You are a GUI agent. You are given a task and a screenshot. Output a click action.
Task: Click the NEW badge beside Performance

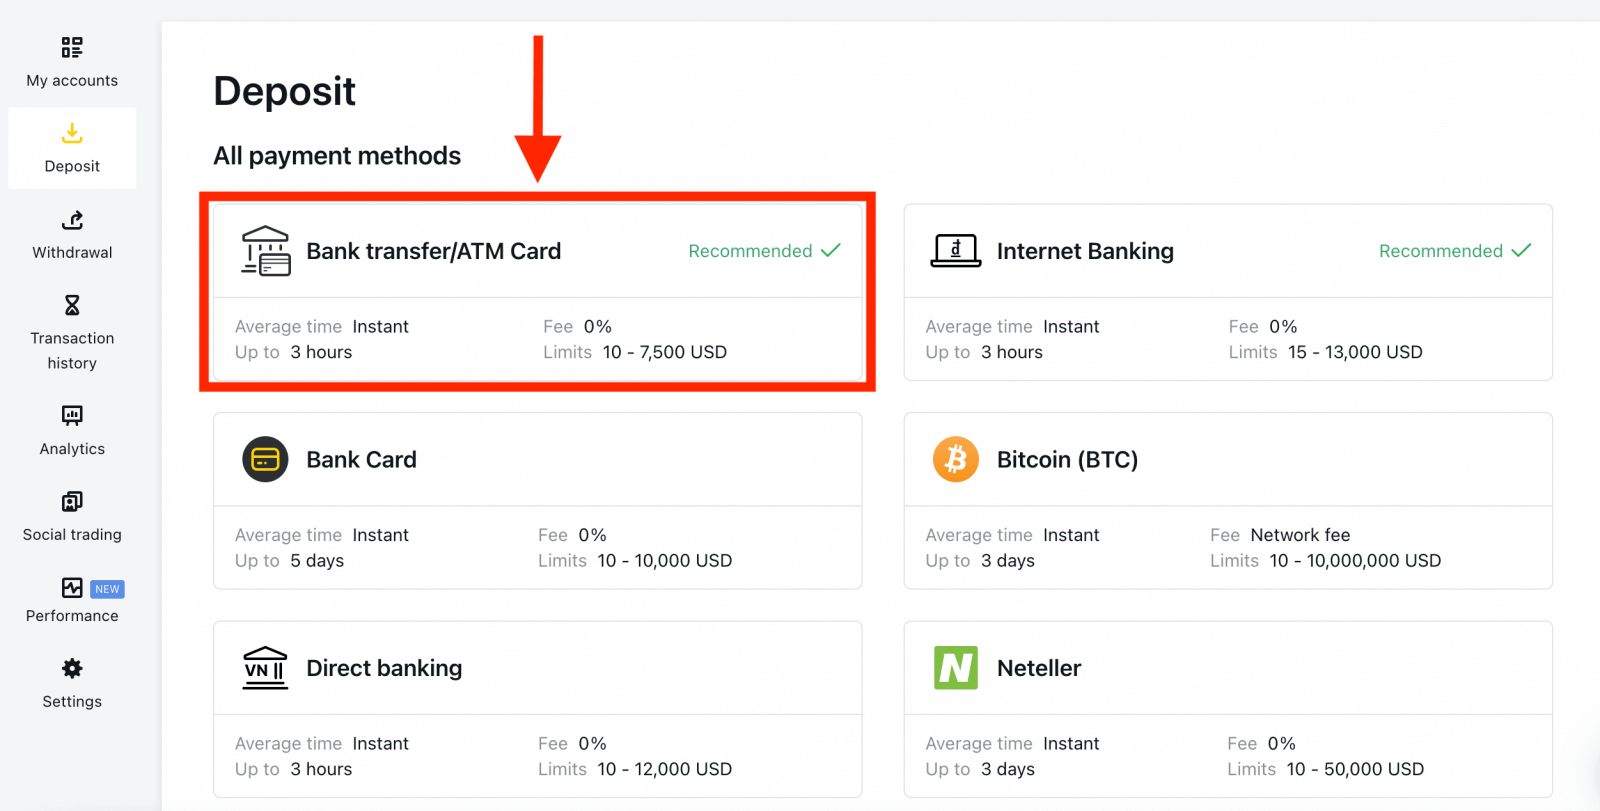click(108, 589)
